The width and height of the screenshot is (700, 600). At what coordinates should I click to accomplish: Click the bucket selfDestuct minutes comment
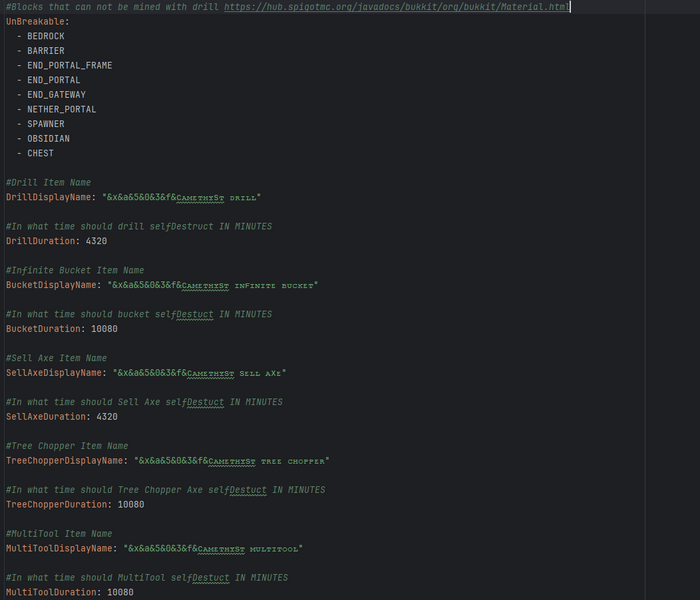[139, 314]
